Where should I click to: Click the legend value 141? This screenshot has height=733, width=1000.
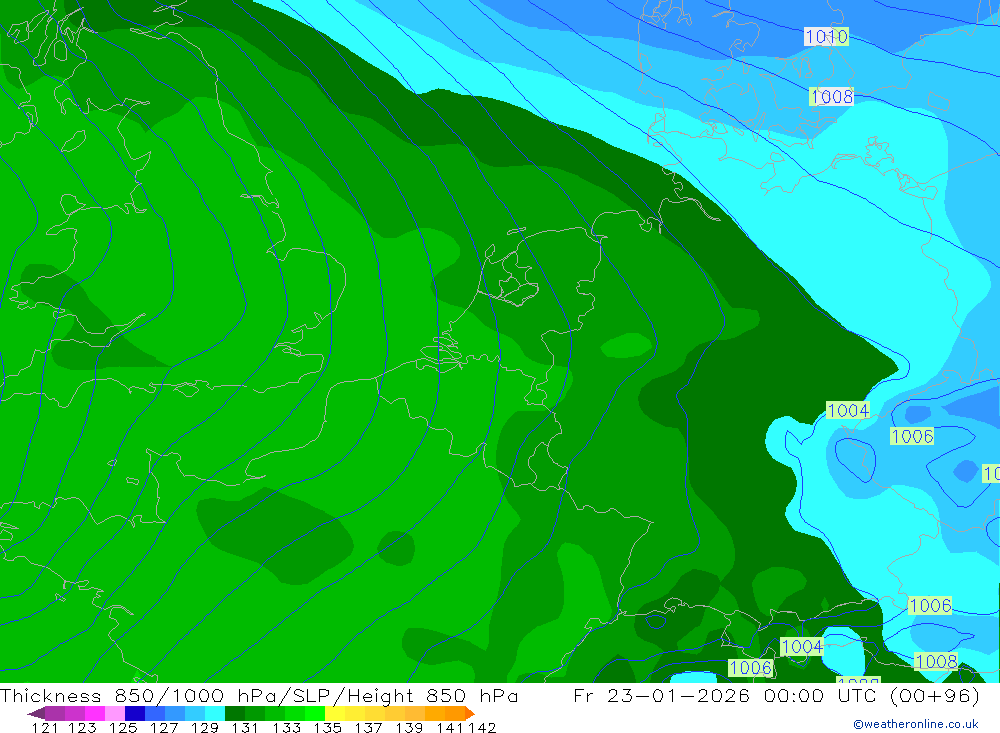click(x=450, y=728)
